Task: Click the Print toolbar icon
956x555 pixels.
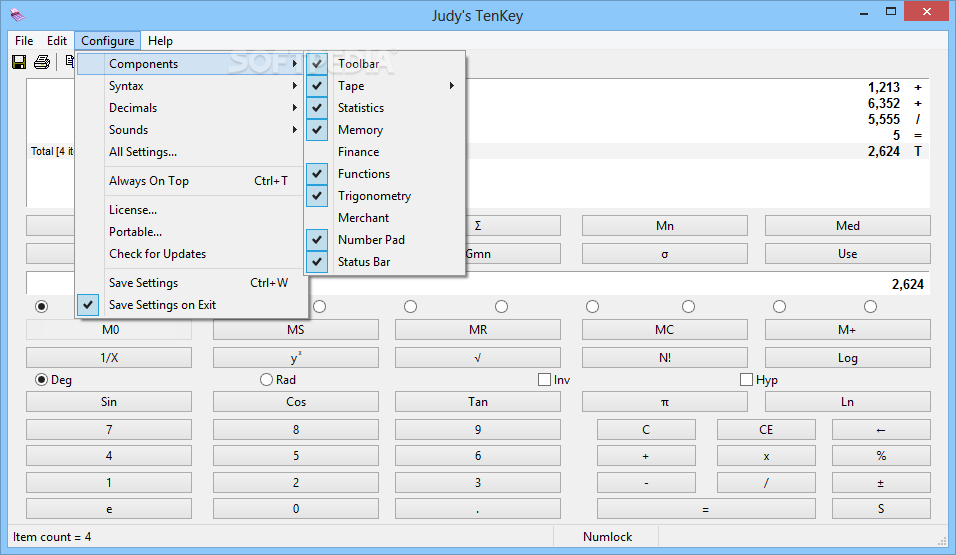Action: tap(42, 62)
